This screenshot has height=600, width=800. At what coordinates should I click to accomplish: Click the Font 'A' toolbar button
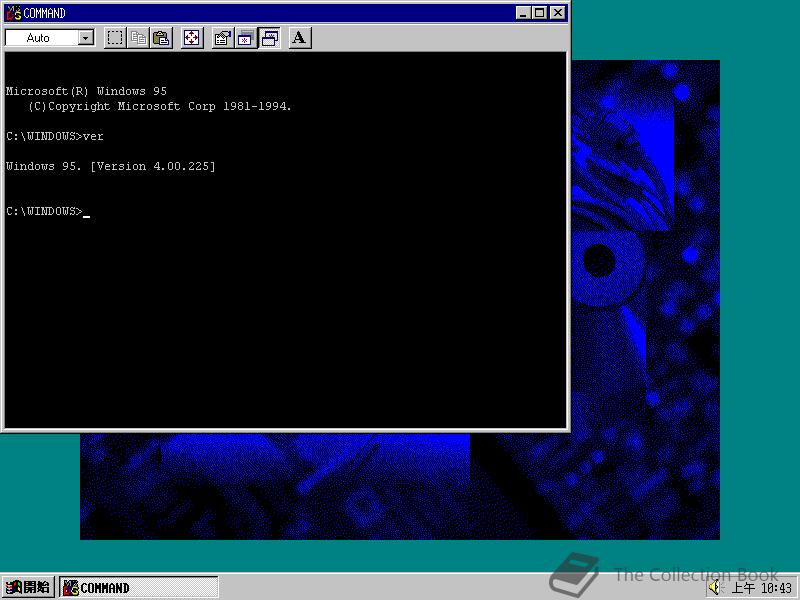[299, 38]
